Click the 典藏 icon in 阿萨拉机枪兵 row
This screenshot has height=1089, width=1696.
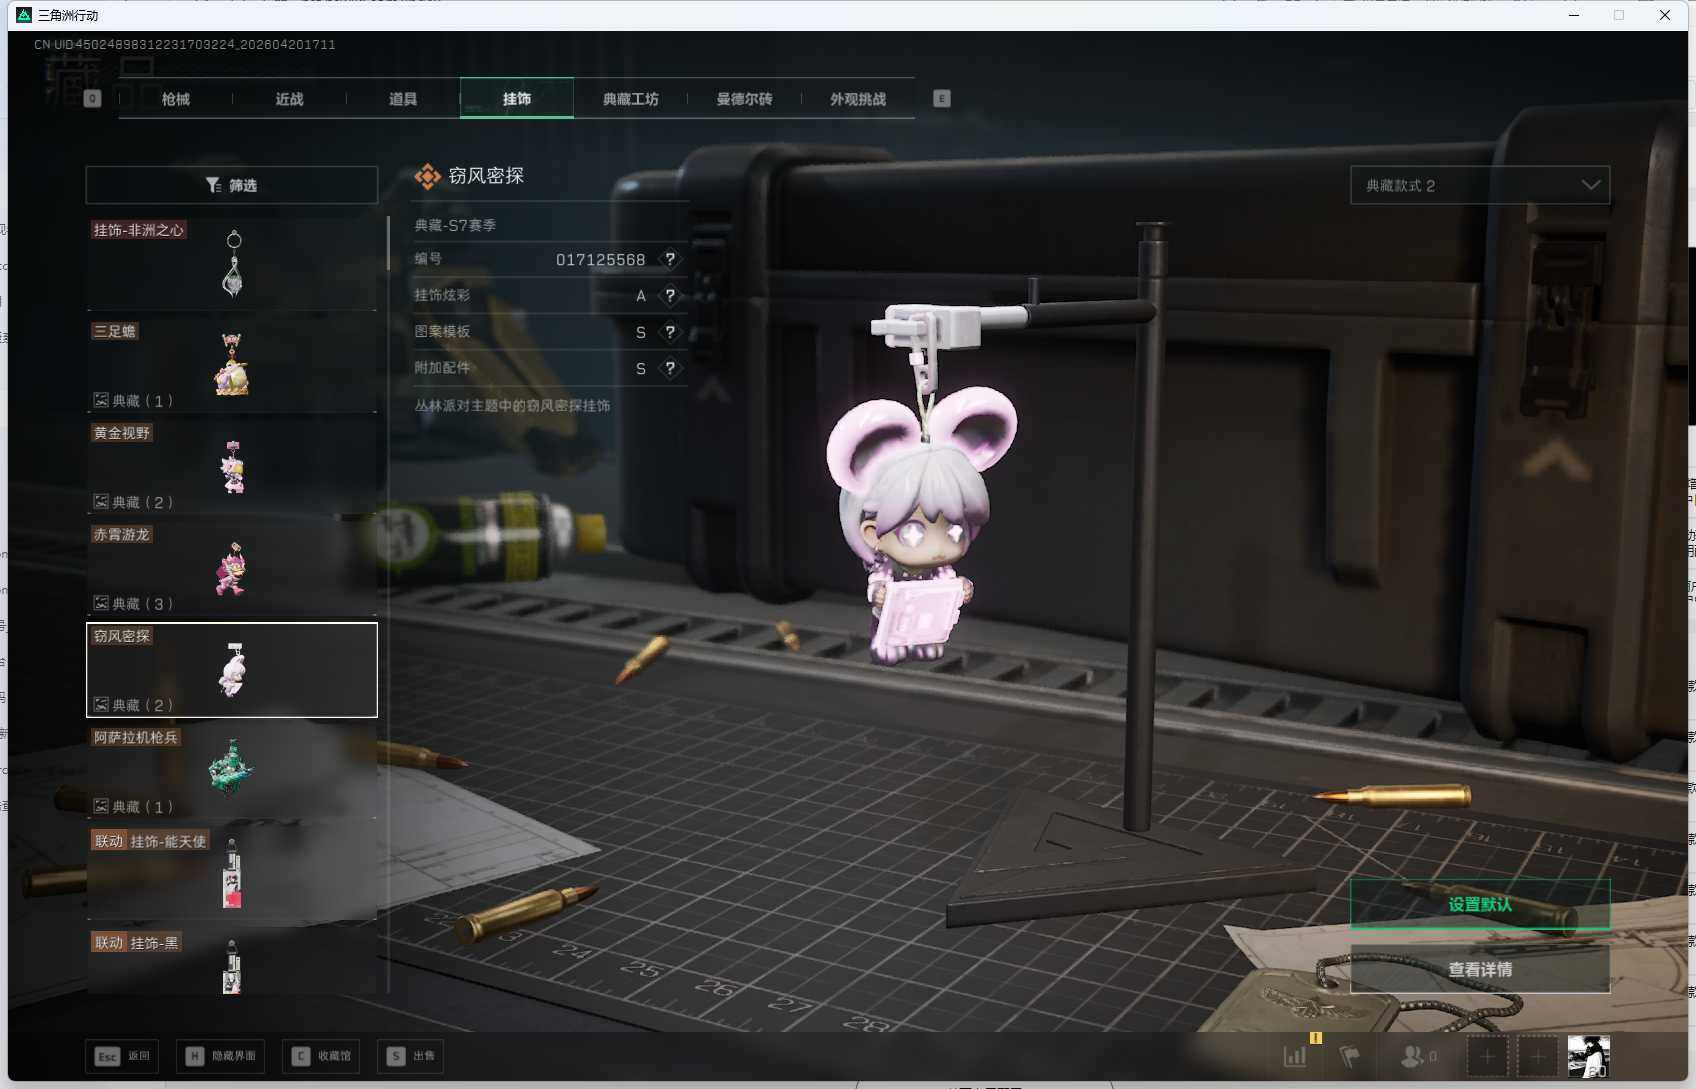101,806
